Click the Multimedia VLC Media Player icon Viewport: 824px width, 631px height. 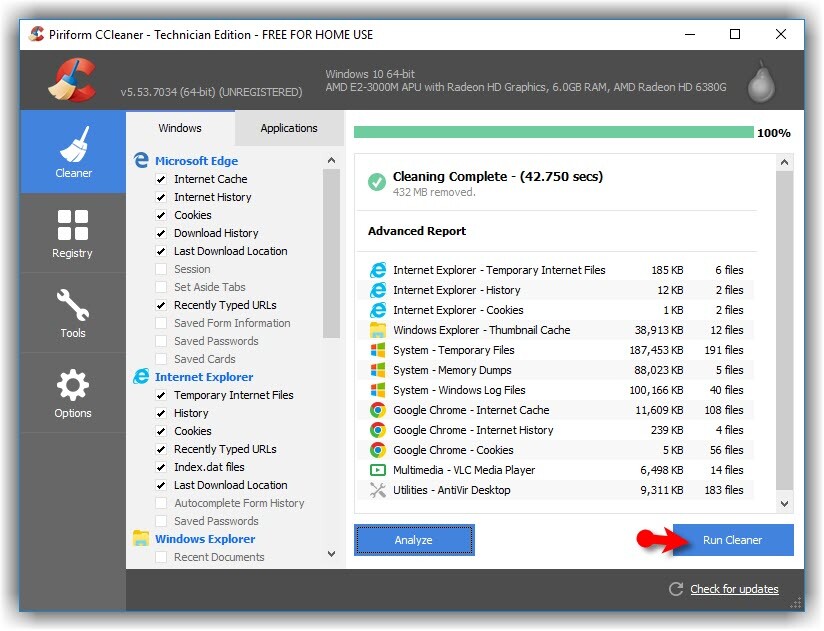click(x=378, y=470)
